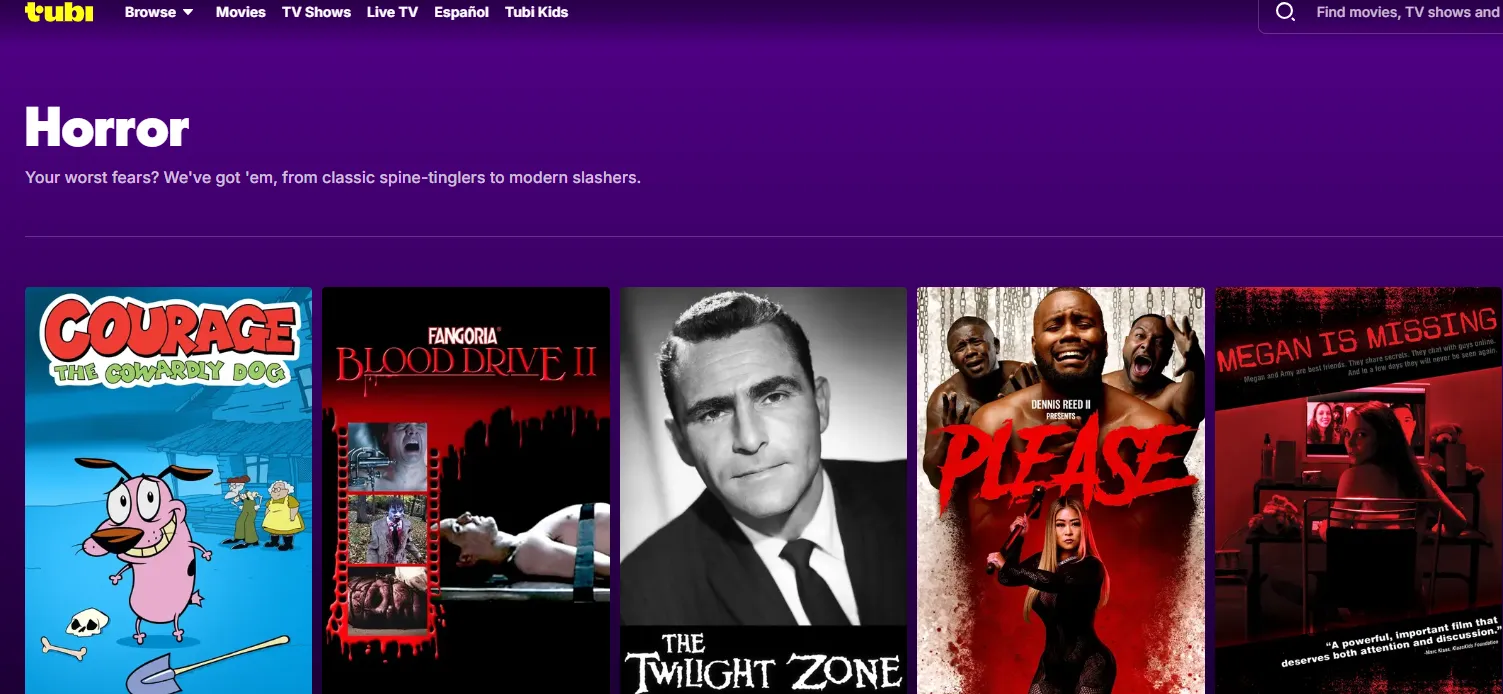Focus the Find movies search field
This screenshot has height=694, width=1503.
point(1406,12)
